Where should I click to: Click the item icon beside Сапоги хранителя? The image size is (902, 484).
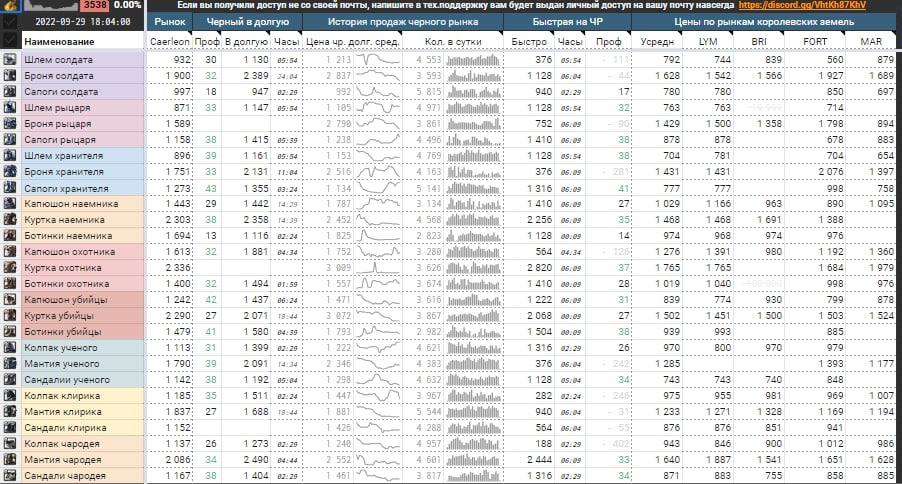10,188
